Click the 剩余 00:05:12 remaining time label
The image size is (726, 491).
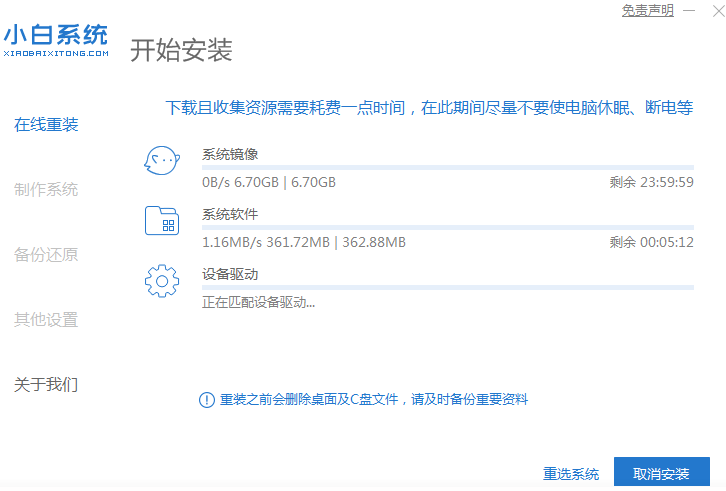click(651, 242)
